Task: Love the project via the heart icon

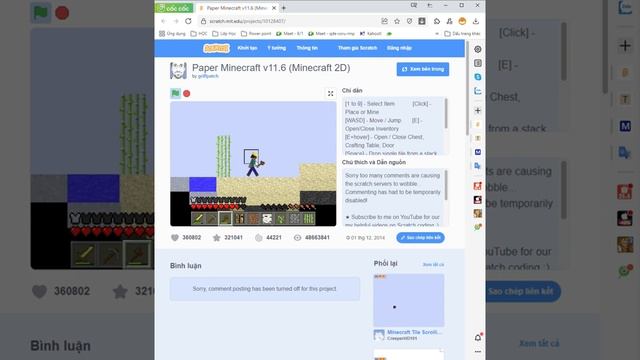Action: 175,238
